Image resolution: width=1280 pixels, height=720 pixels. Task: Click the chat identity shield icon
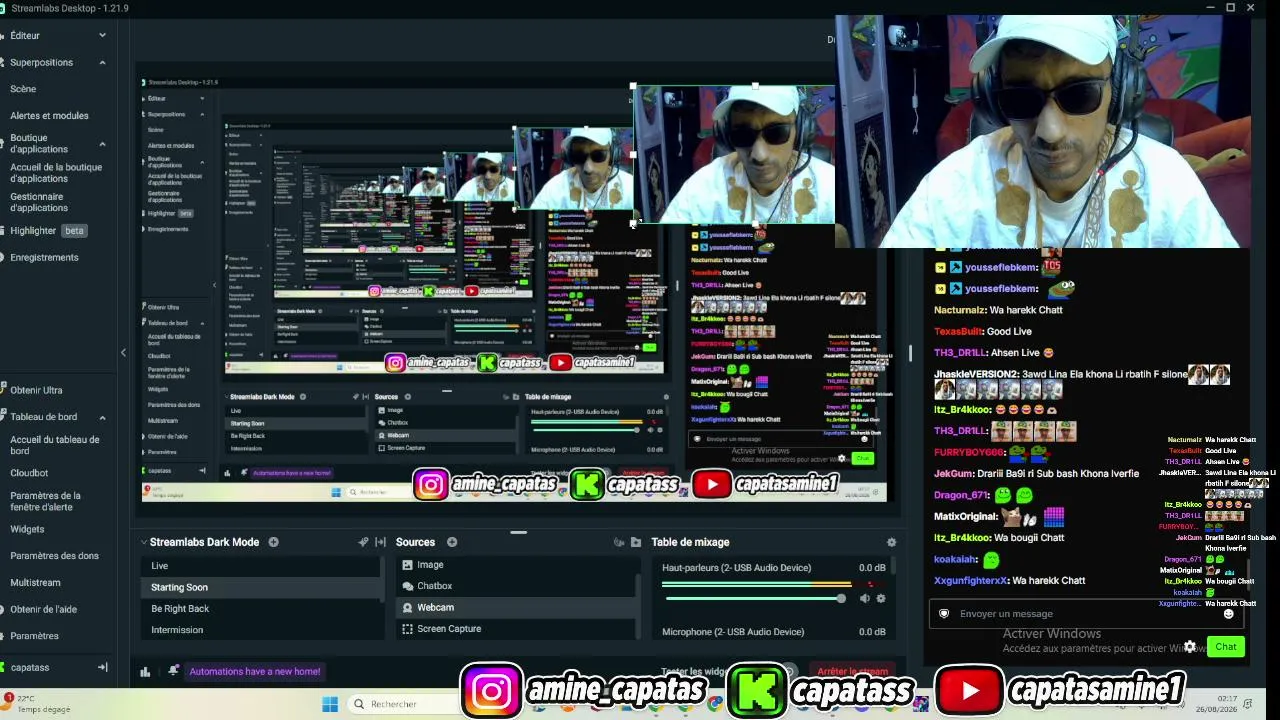click(943, 613)
